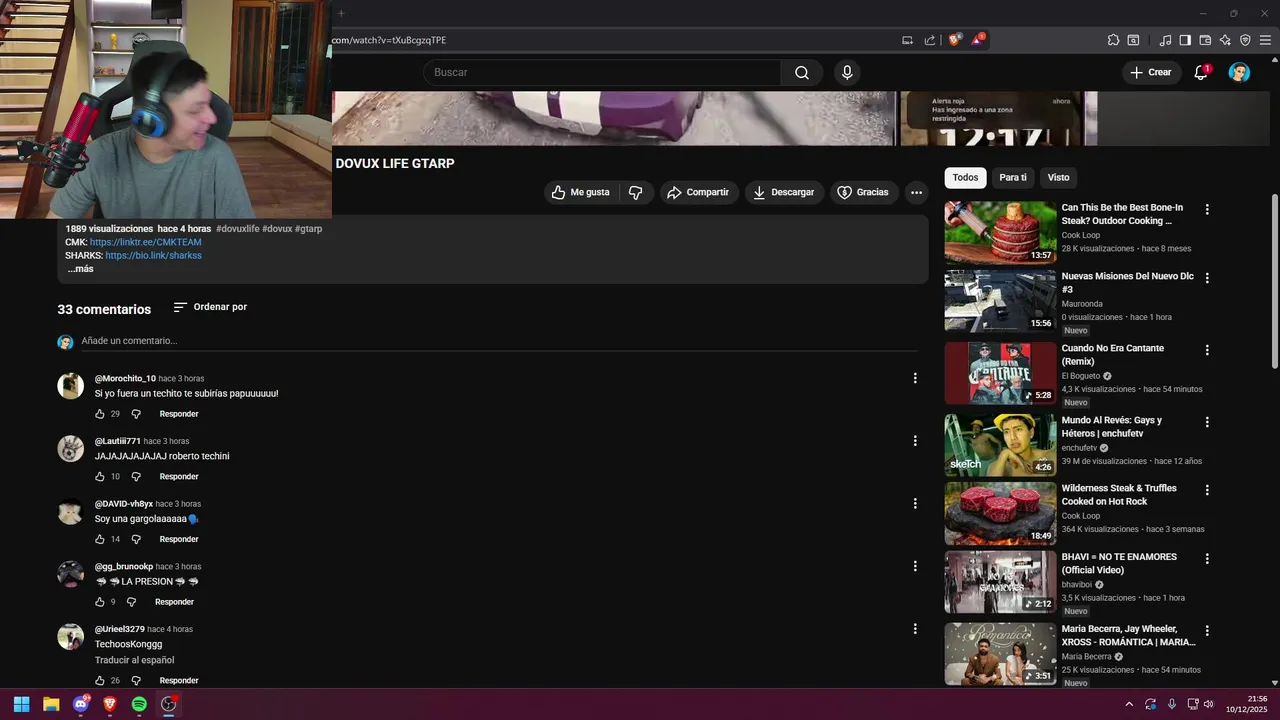Dislike the video with thumbs-down
This screenshot has height=720, width=1280.
(635, 192)
